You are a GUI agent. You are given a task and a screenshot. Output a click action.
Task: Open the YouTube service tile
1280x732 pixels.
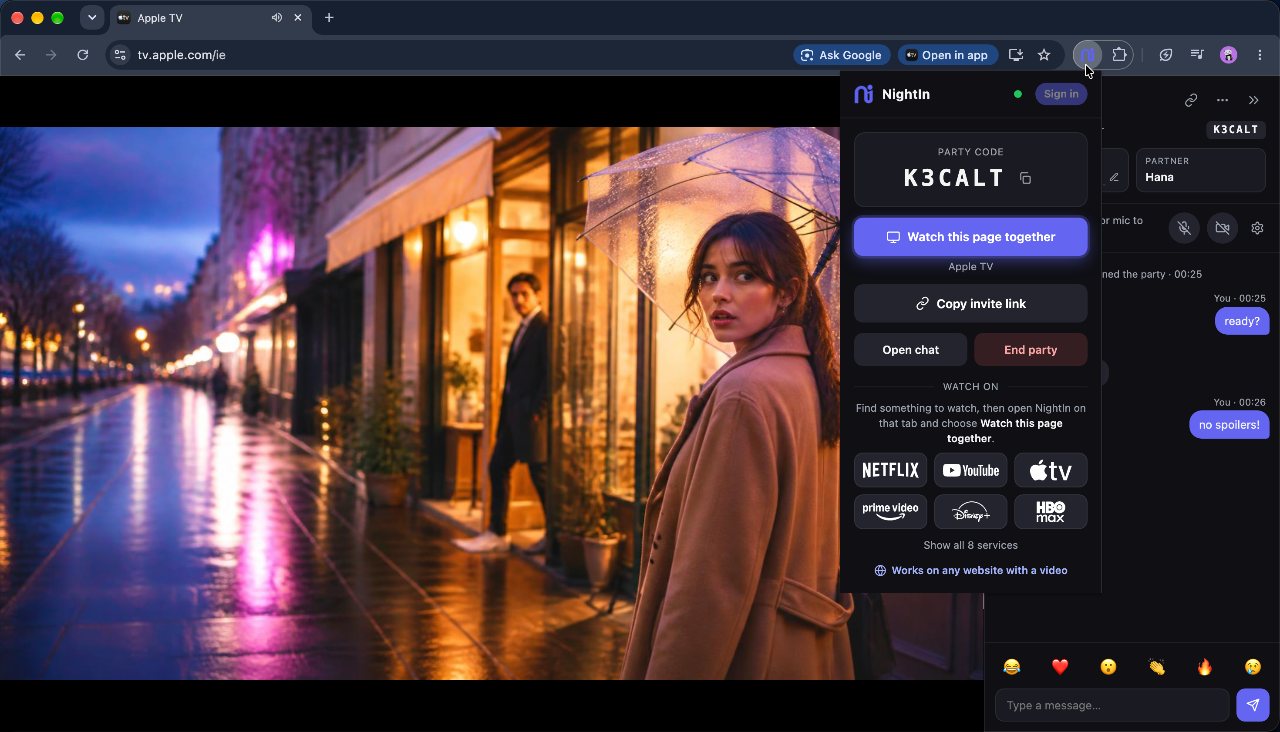[970, 470]
